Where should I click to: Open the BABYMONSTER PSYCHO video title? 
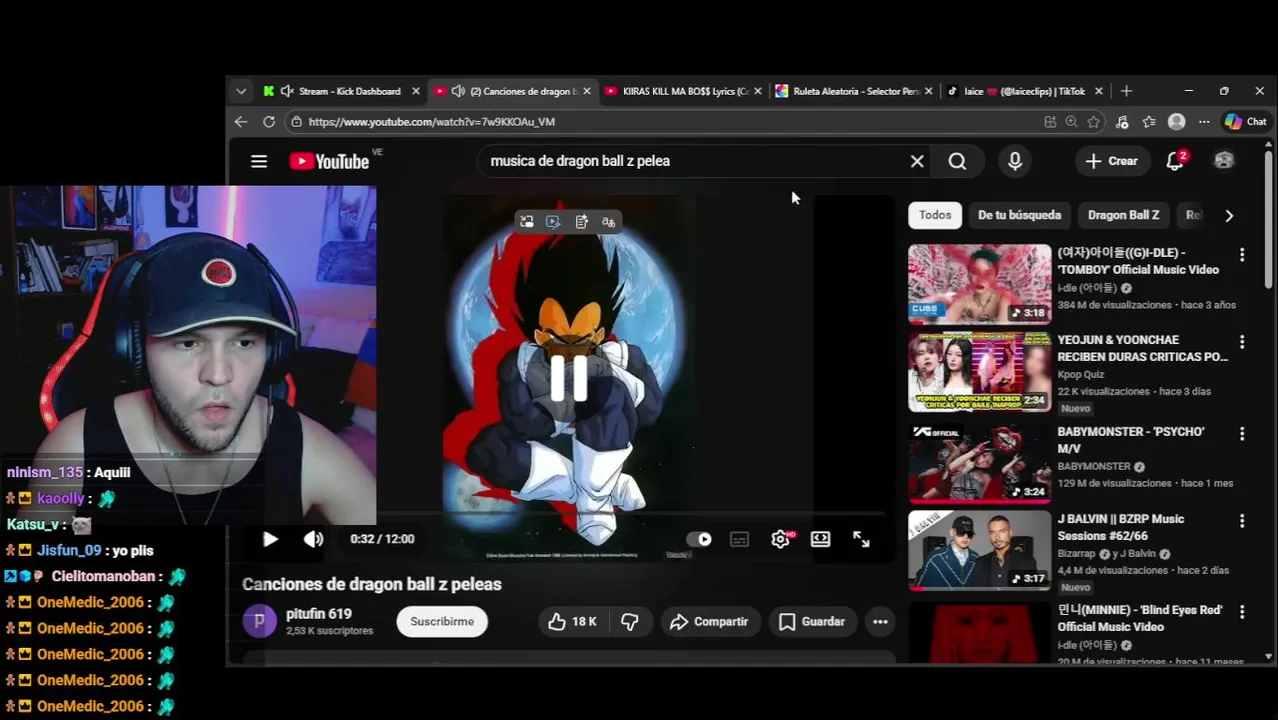point(1131,440)
